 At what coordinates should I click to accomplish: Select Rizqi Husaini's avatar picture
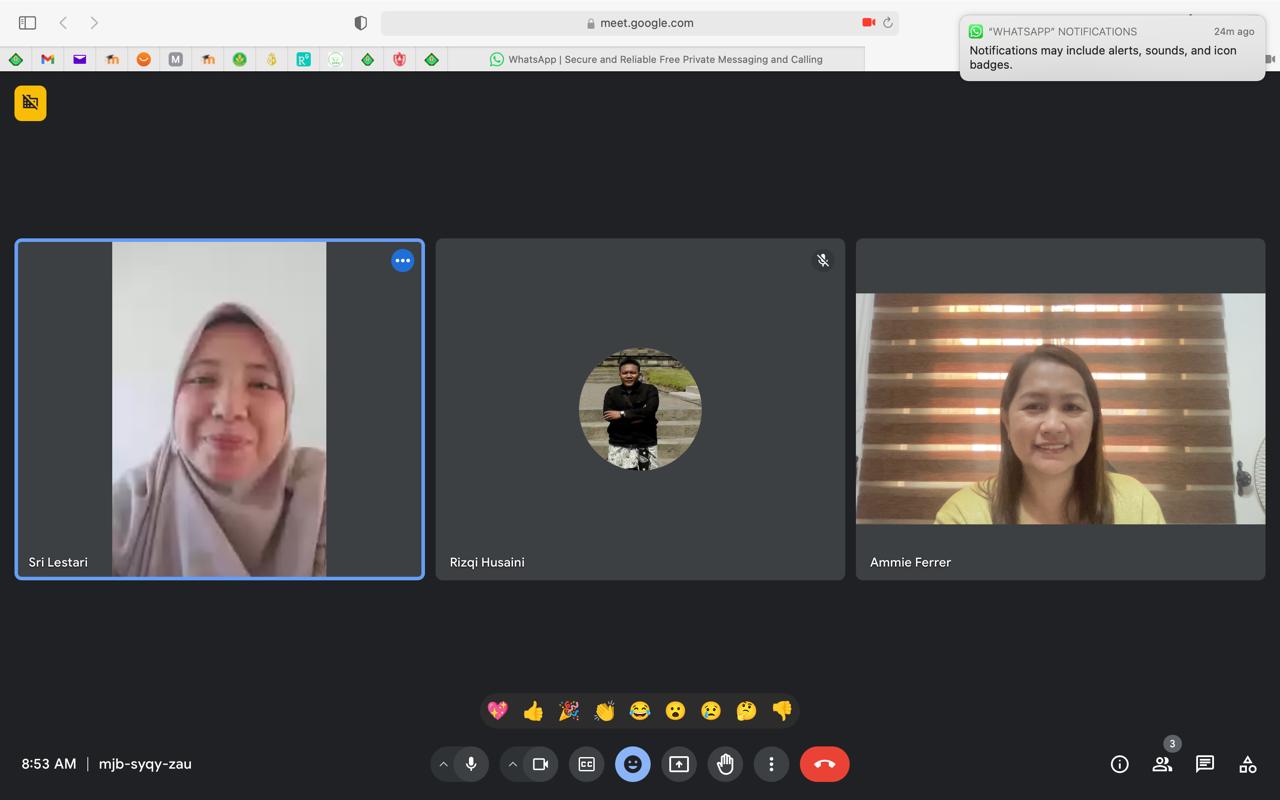[x=640, y=409]
